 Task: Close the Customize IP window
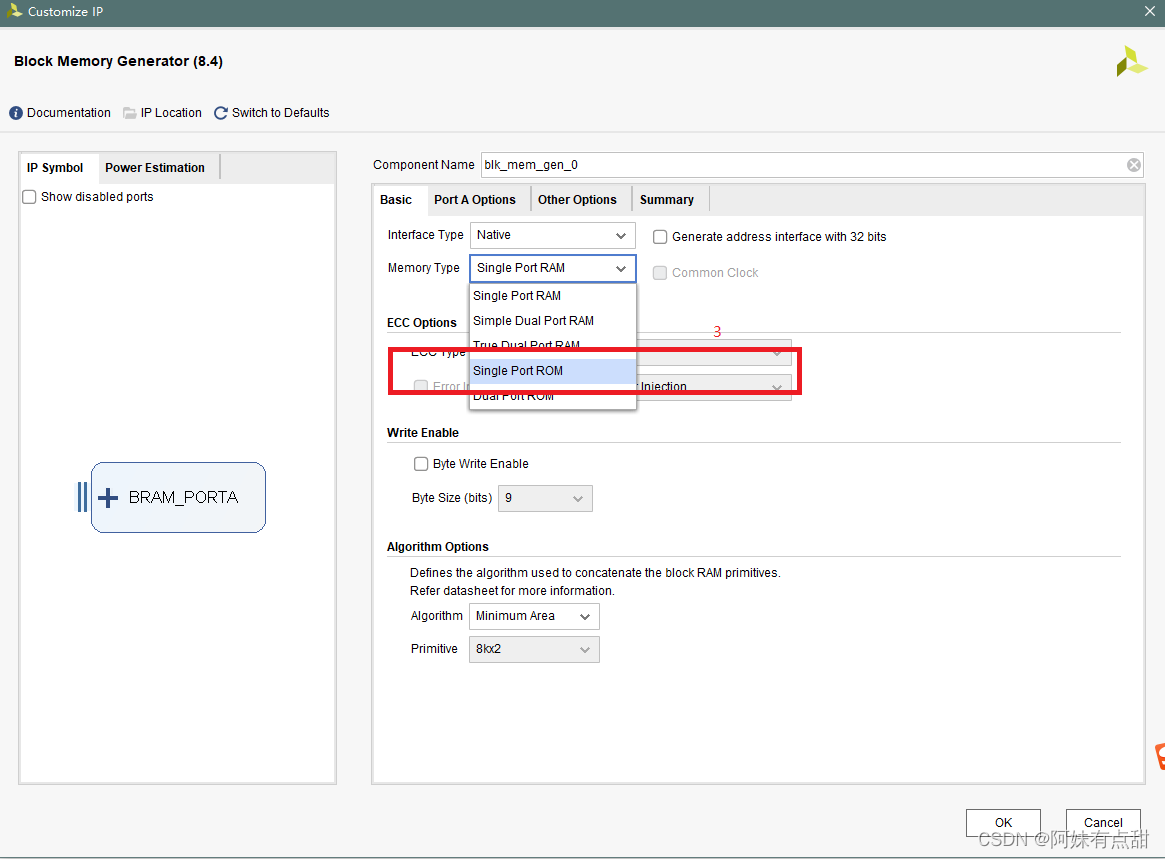tap(1149, 11)
